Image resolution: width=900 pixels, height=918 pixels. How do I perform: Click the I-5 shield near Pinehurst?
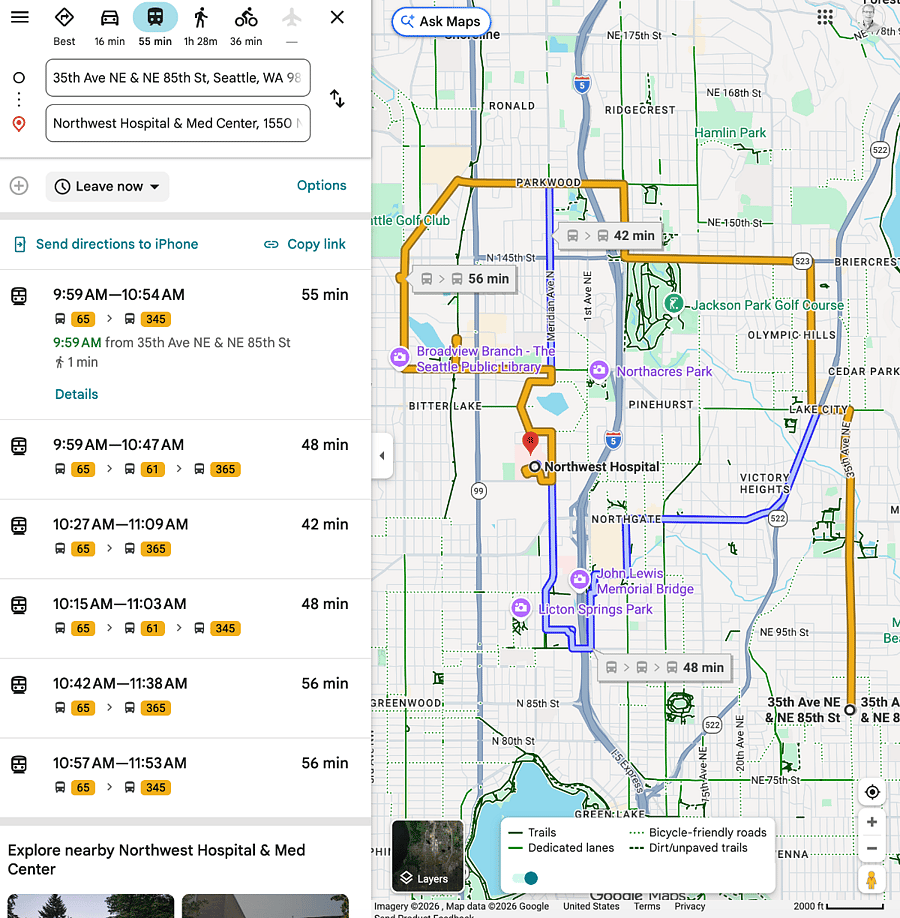tap(613, 440)
